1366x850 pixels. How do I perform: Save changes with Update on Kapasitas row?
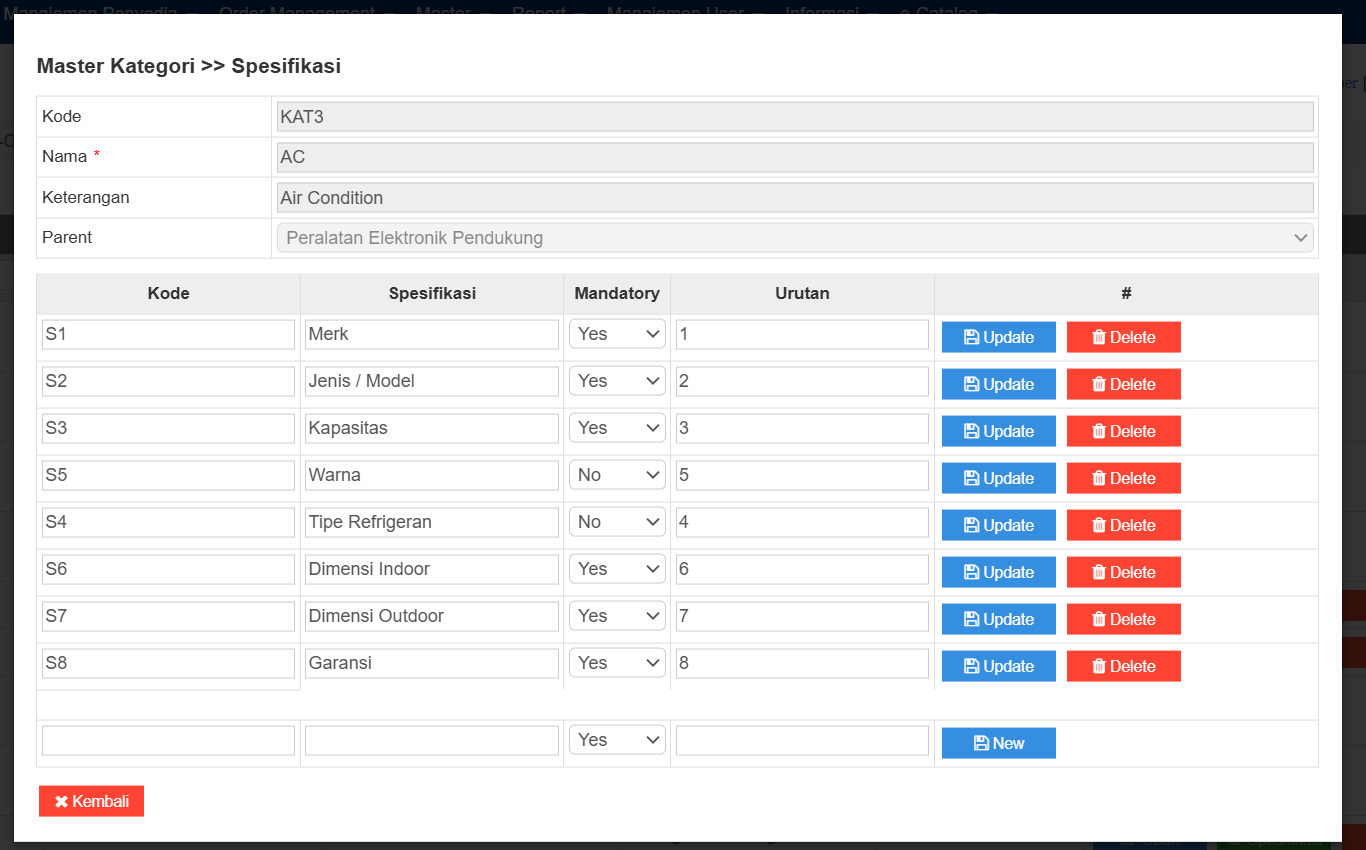pyautogui.click(x=998, y=431)
